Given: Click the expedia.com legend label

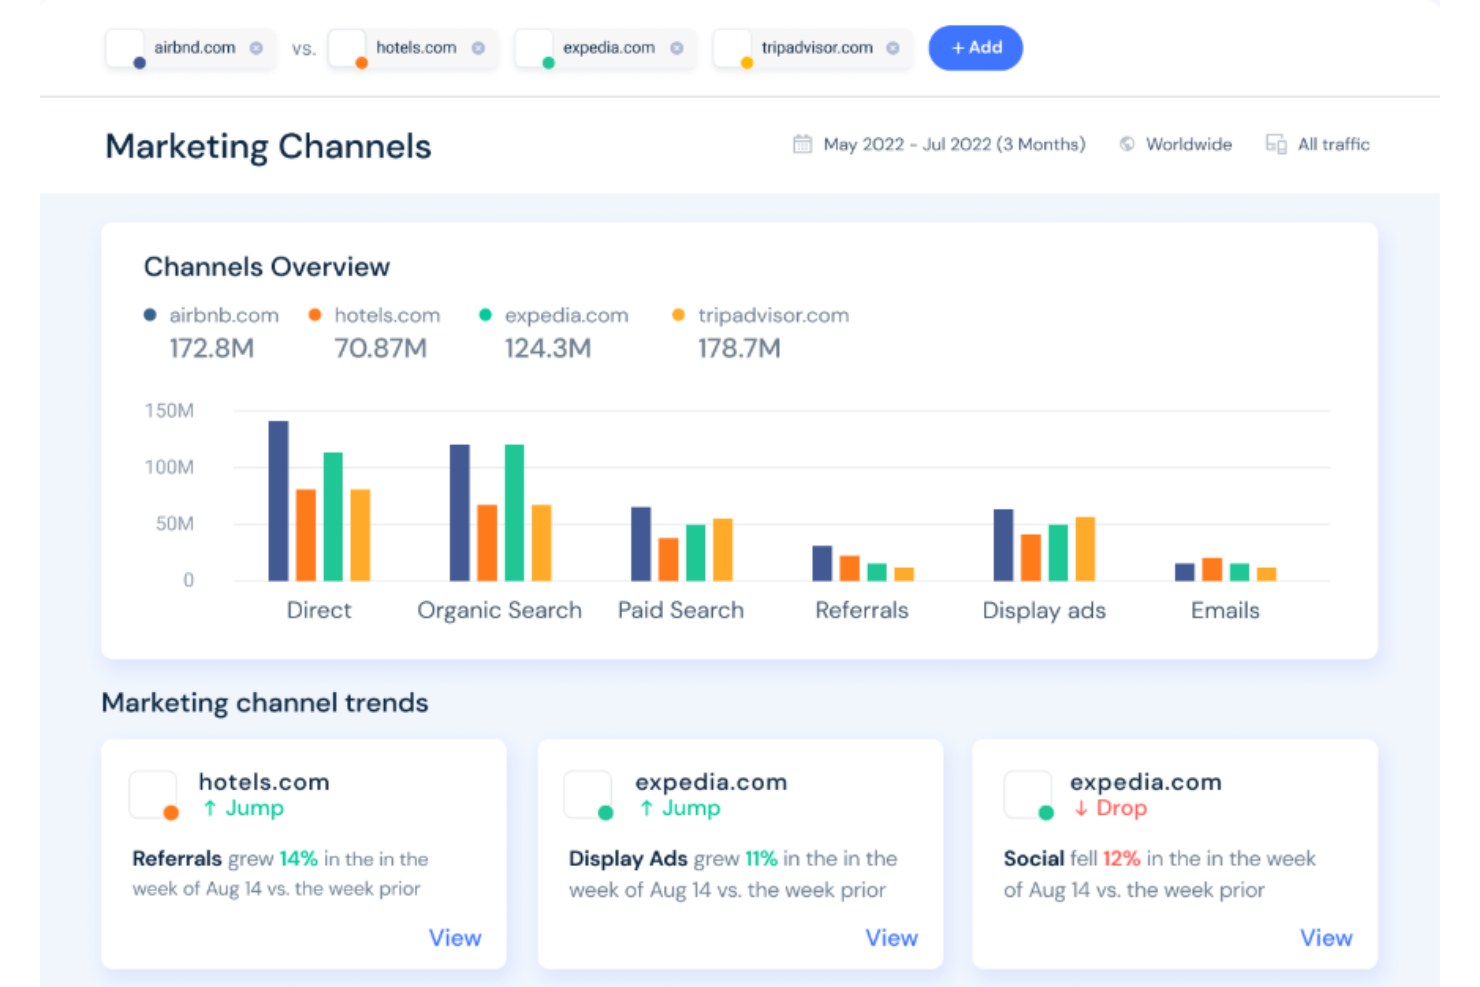Looking at the screenshot, I should [x=566, y=315].
